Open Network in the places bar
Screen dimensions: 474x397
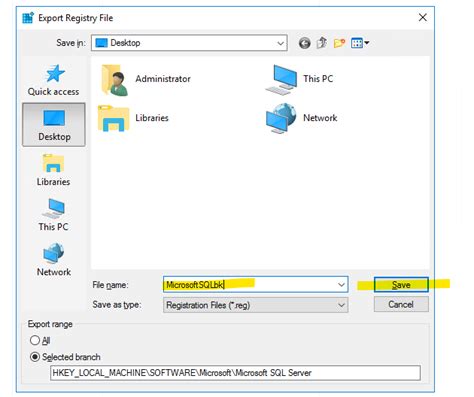(54, 260)
